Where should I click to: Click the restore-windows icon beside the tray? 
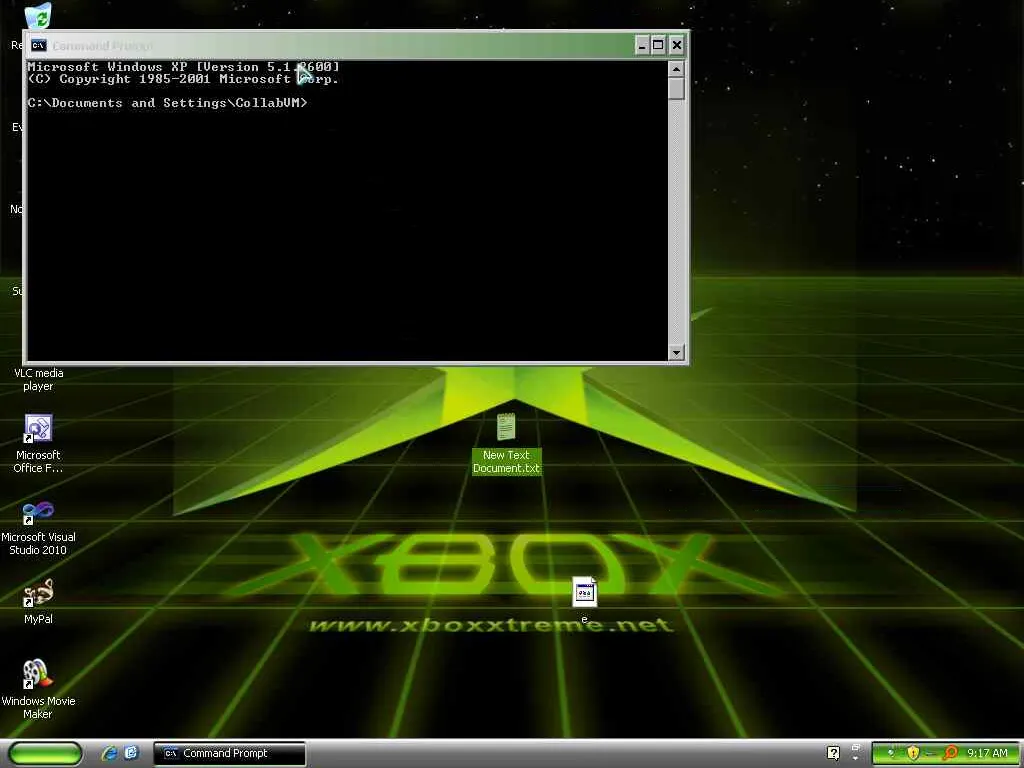pyautogui.click(x=856, y=748)
